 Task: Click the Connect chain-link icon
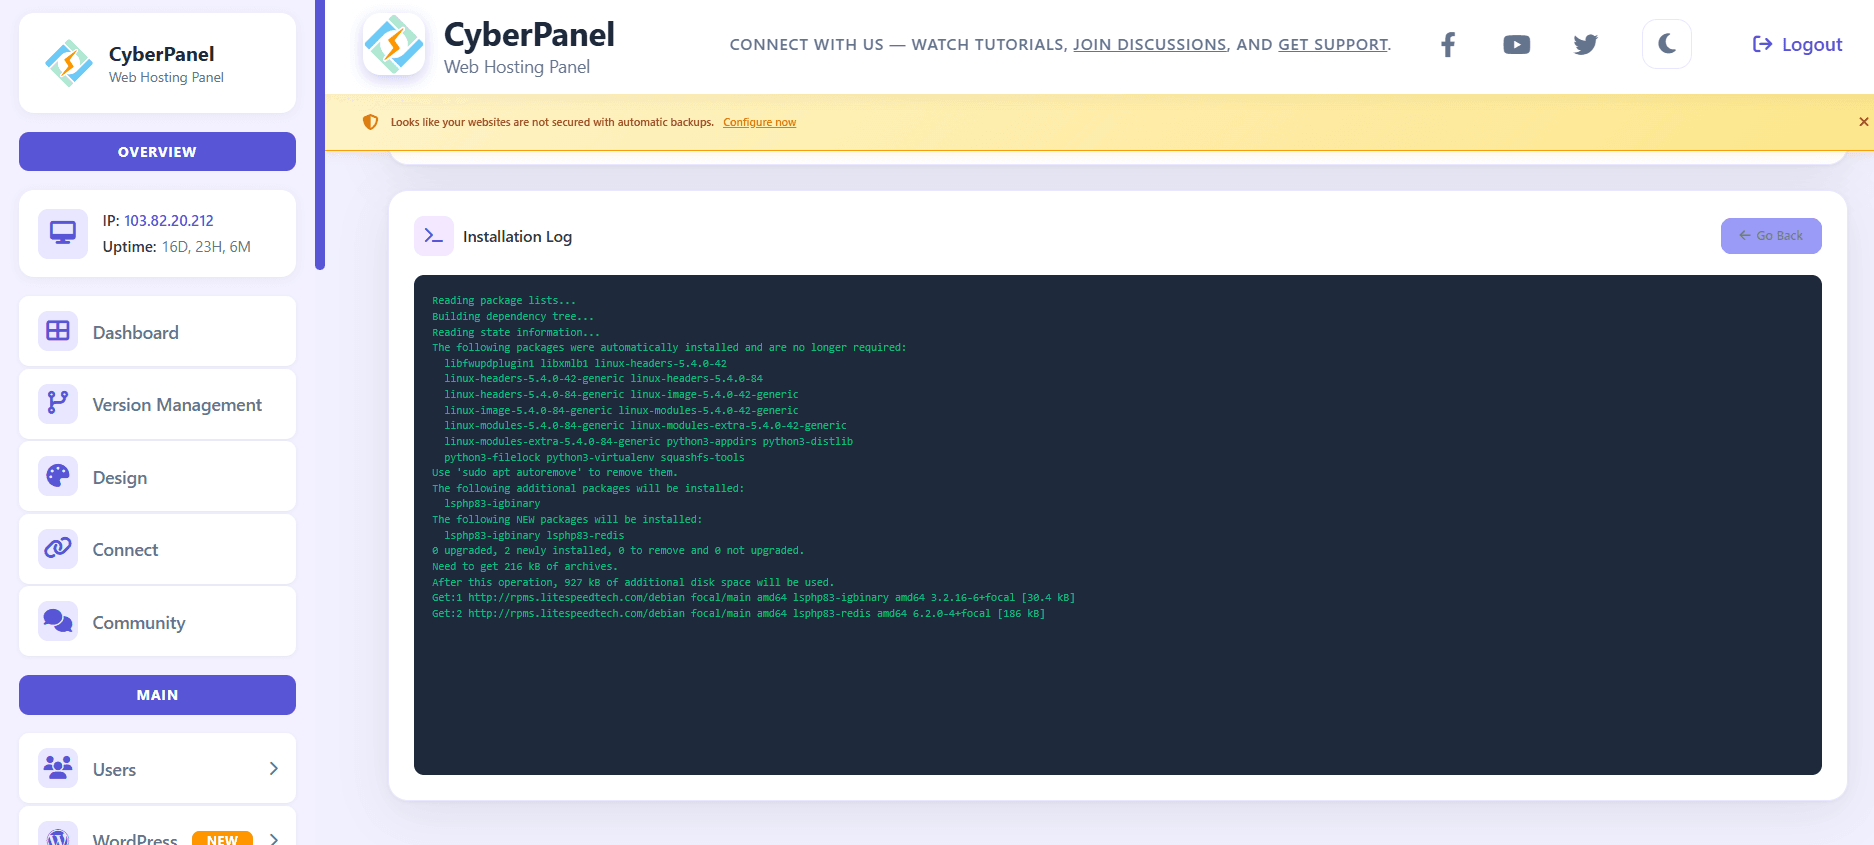click(x=58, y=549)
